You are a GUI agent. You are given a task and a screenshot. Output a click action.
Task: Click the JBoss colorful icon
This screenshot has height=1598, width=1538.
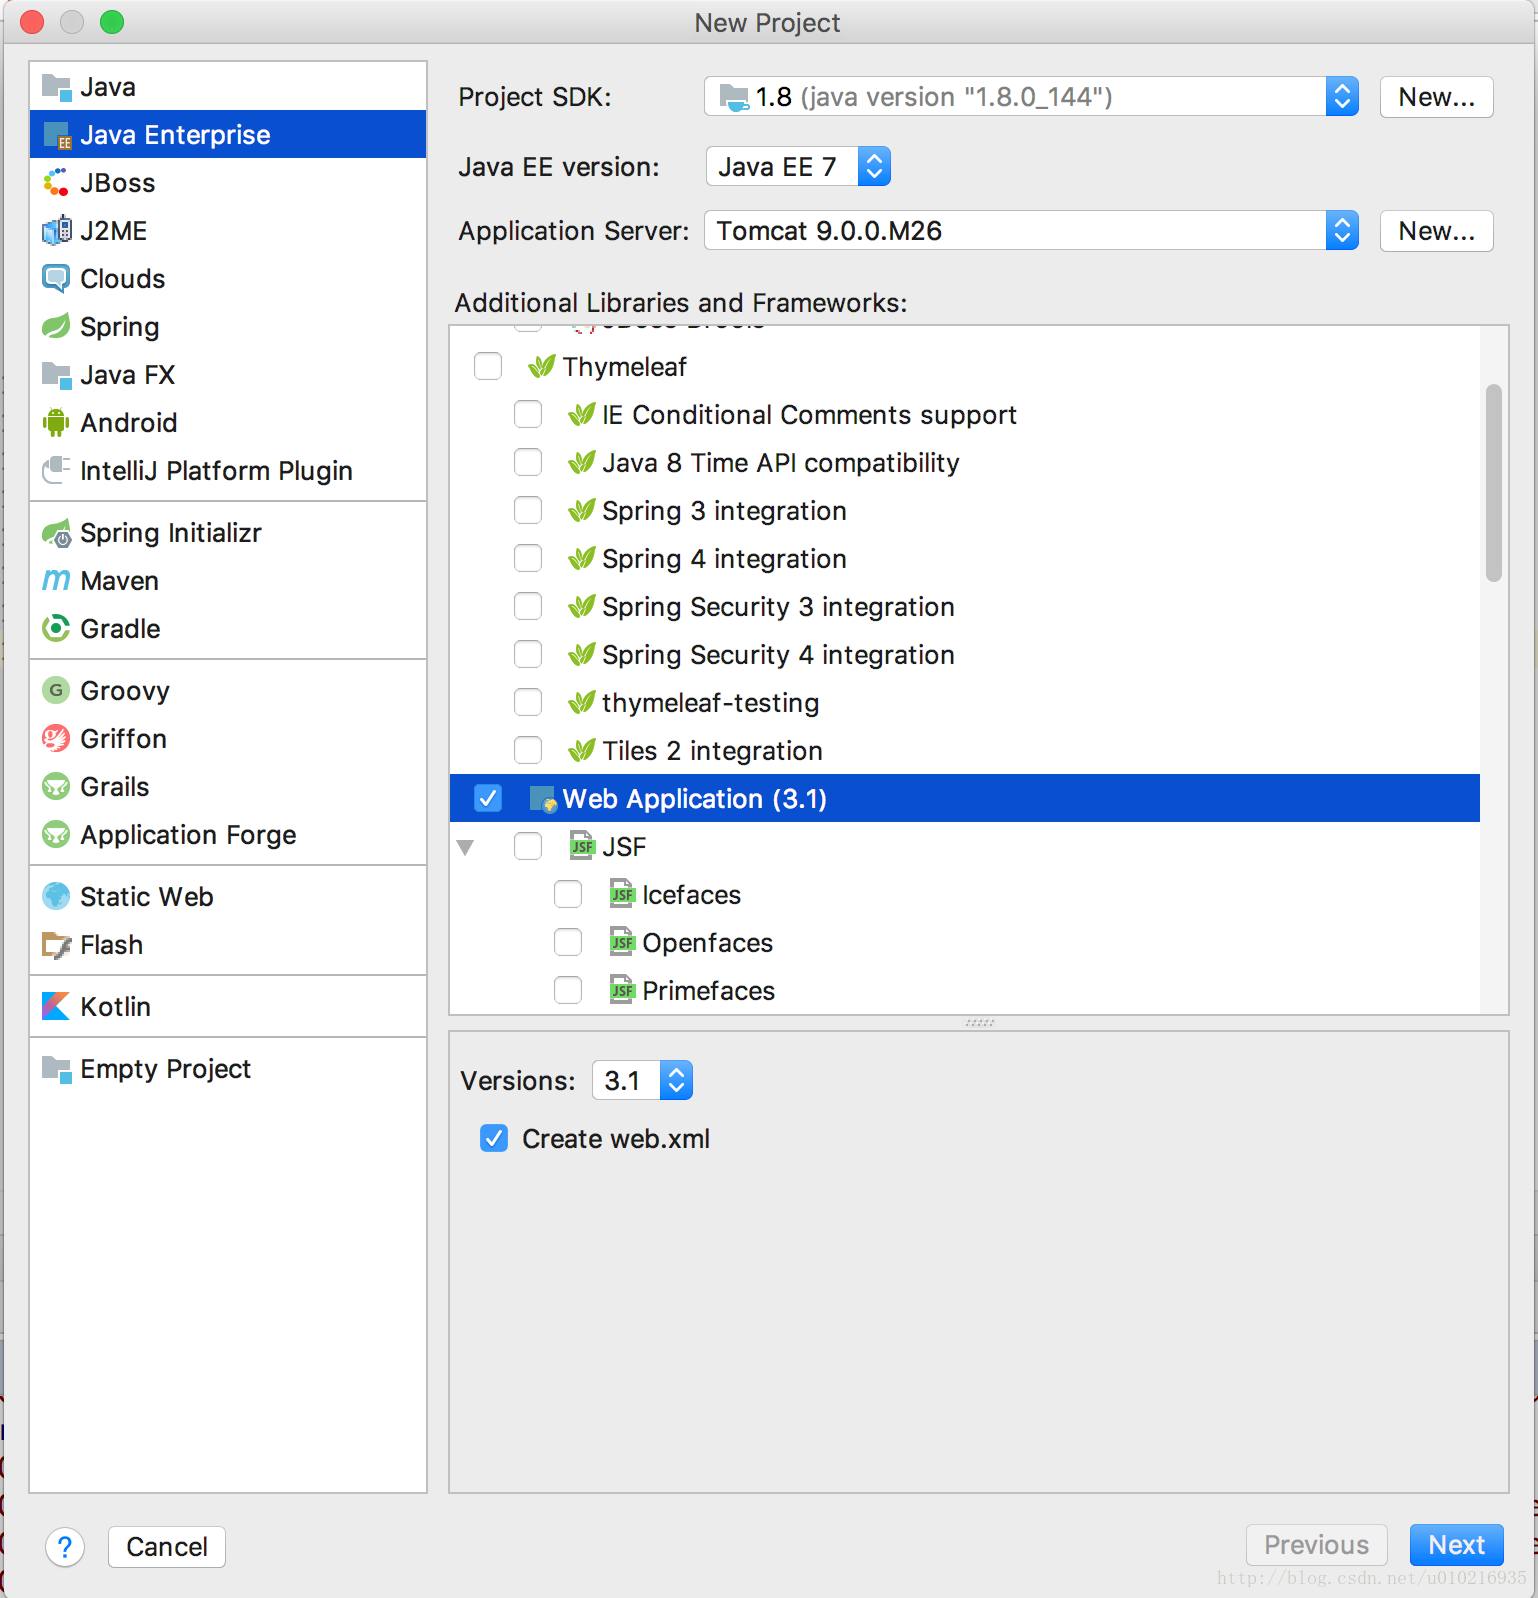56,183
